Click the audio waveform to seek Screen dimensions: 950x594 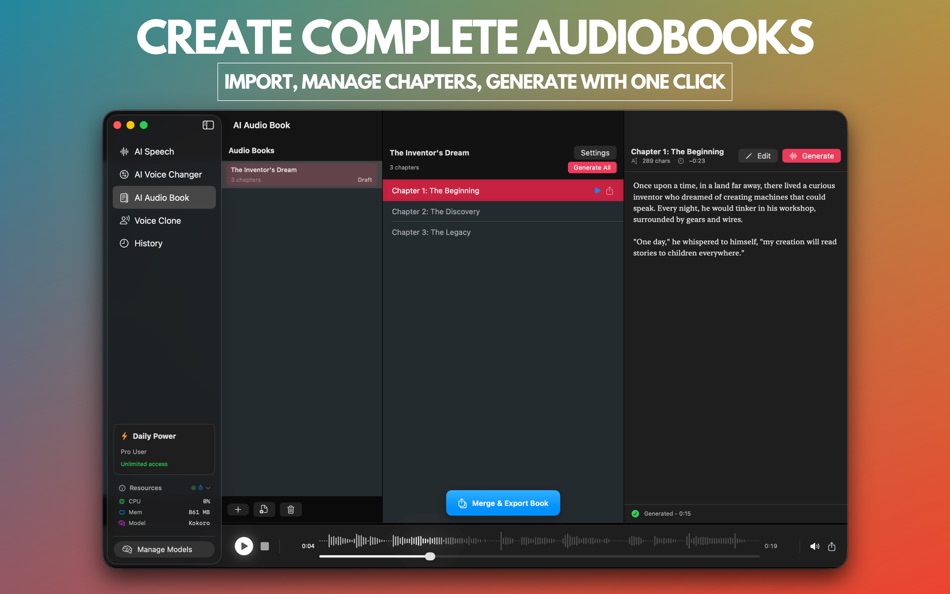(x=539, y=541)
